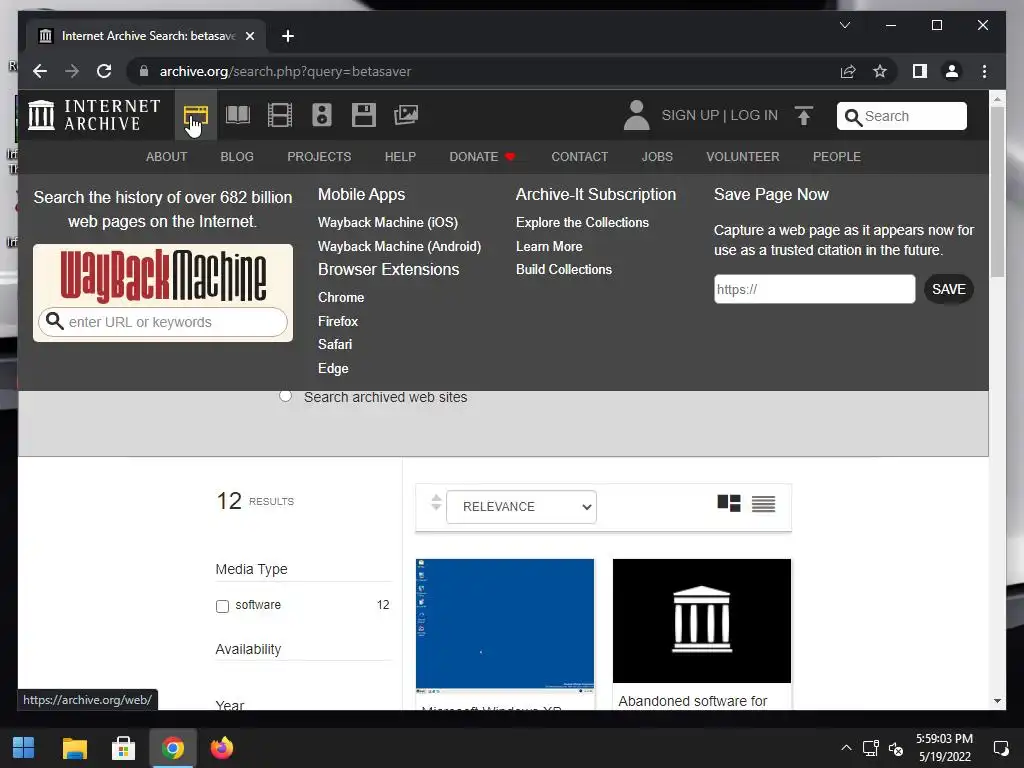The image size is (1024, 768).
Task: Open the notification center icon
Action: [x=1000, y=748]
